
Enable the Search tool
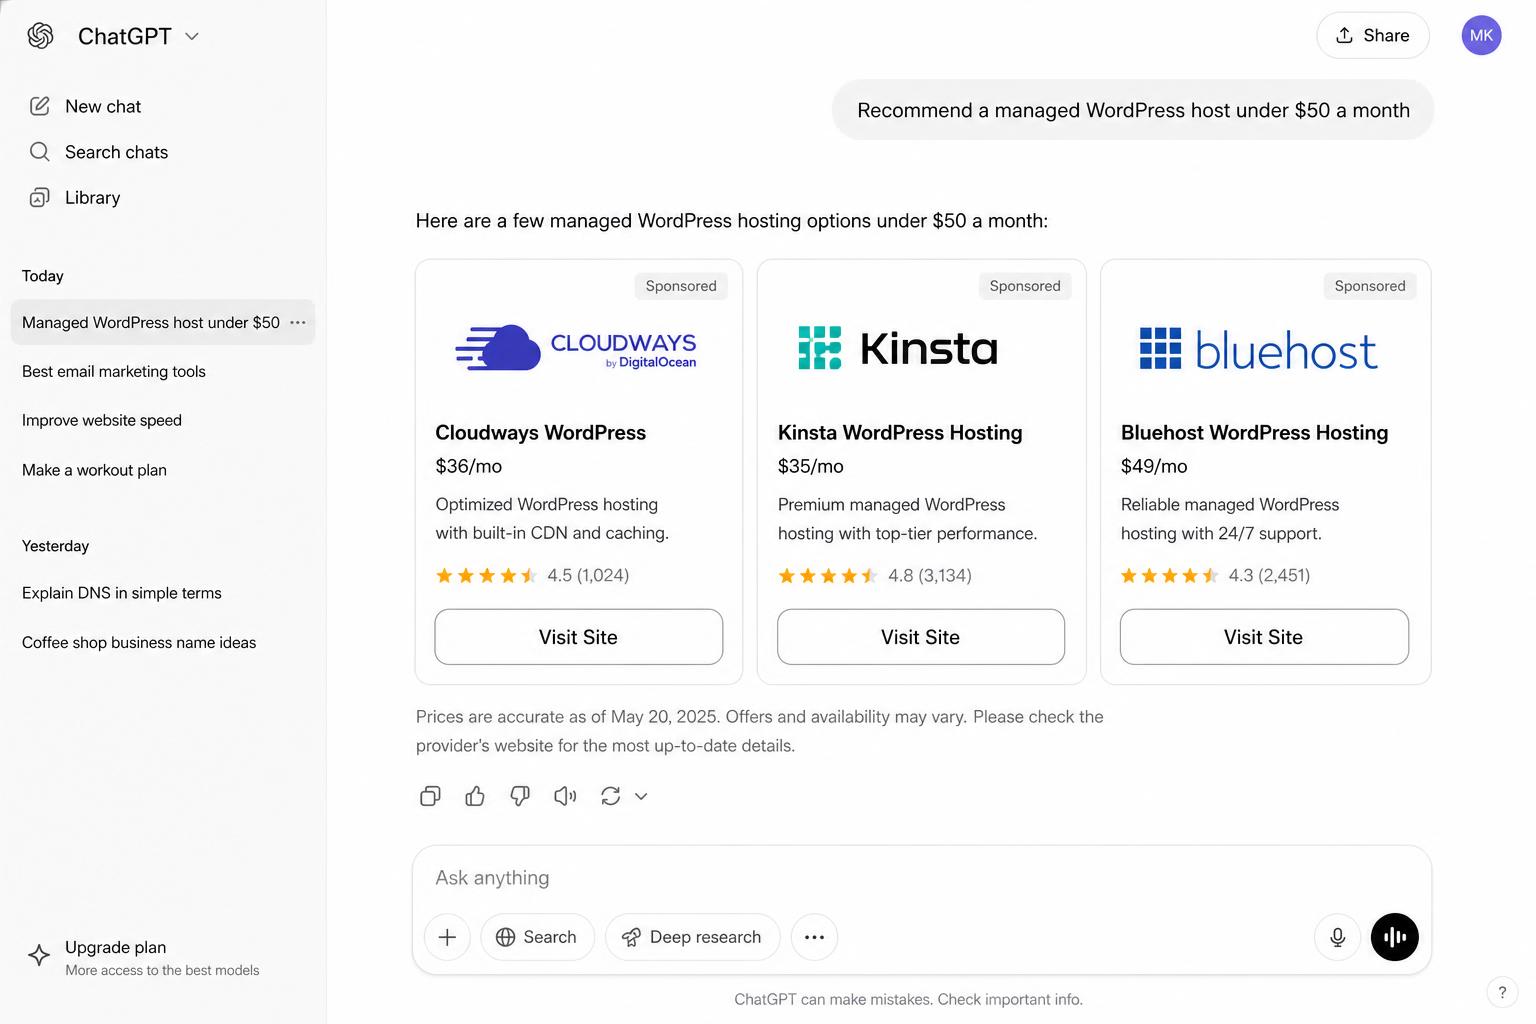(537, 937)
